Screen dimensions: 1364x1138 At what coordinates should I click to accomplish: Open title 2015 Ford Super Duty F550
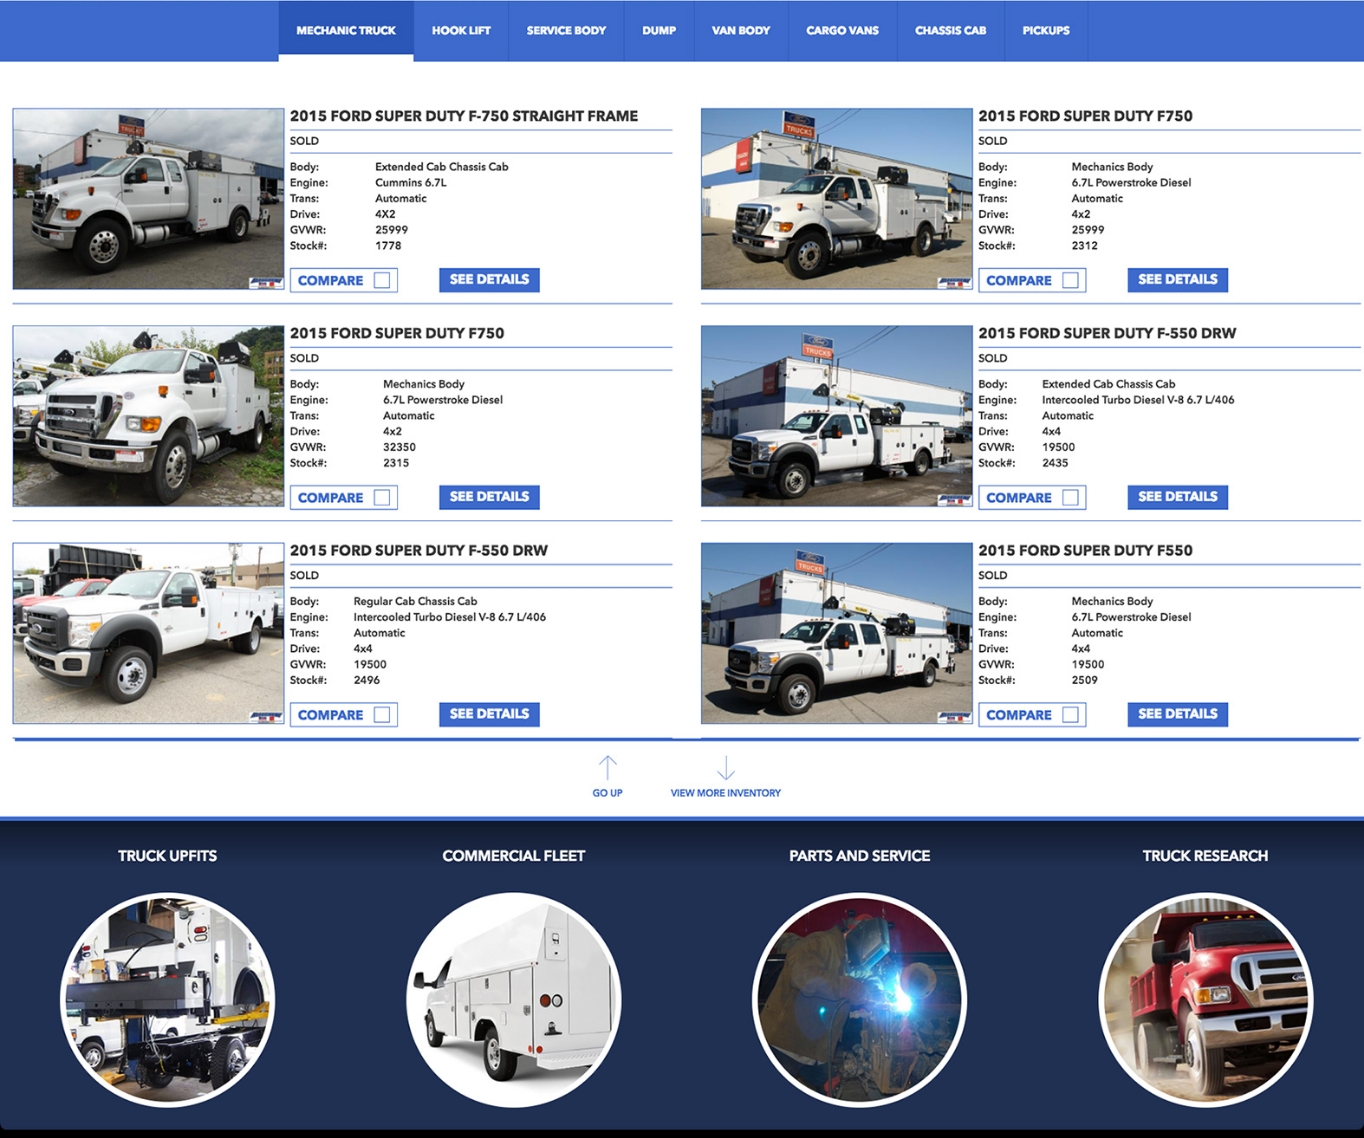1085,550
